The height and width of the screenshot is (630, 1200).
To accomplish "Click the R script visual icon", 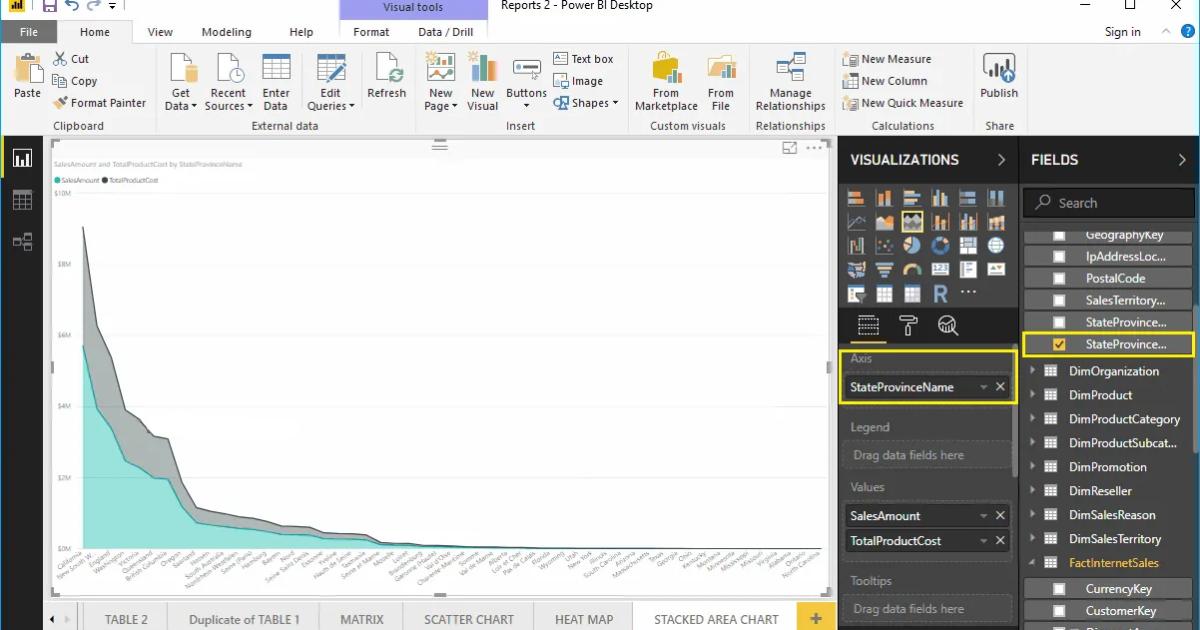I will 939,293.
